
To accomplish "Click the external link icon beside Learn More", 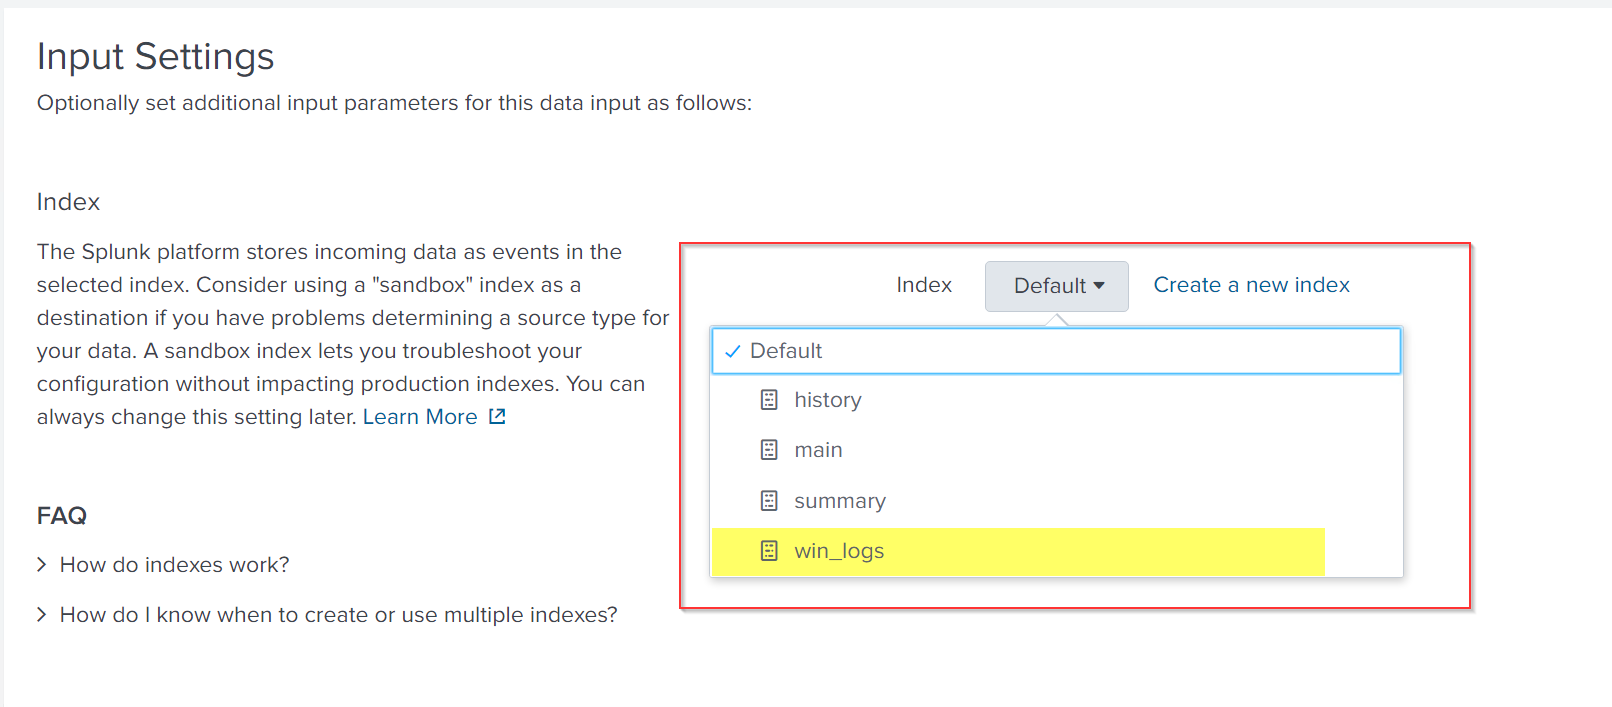I will pyautogui.click(x=497, y=416).
